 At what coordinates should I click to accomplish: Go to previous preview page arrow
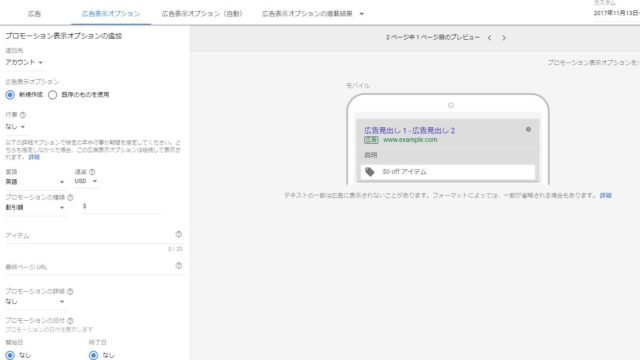coord(489,38)
